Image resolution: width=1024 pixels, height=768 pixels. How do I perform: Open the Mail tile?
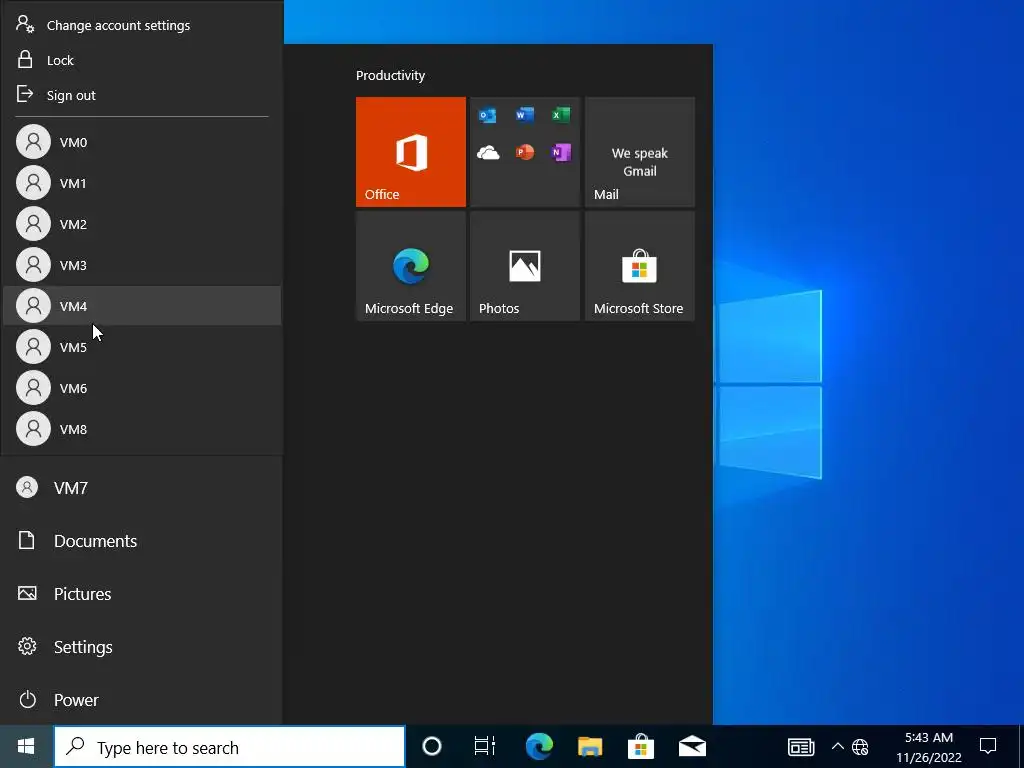tap(640, 152)
